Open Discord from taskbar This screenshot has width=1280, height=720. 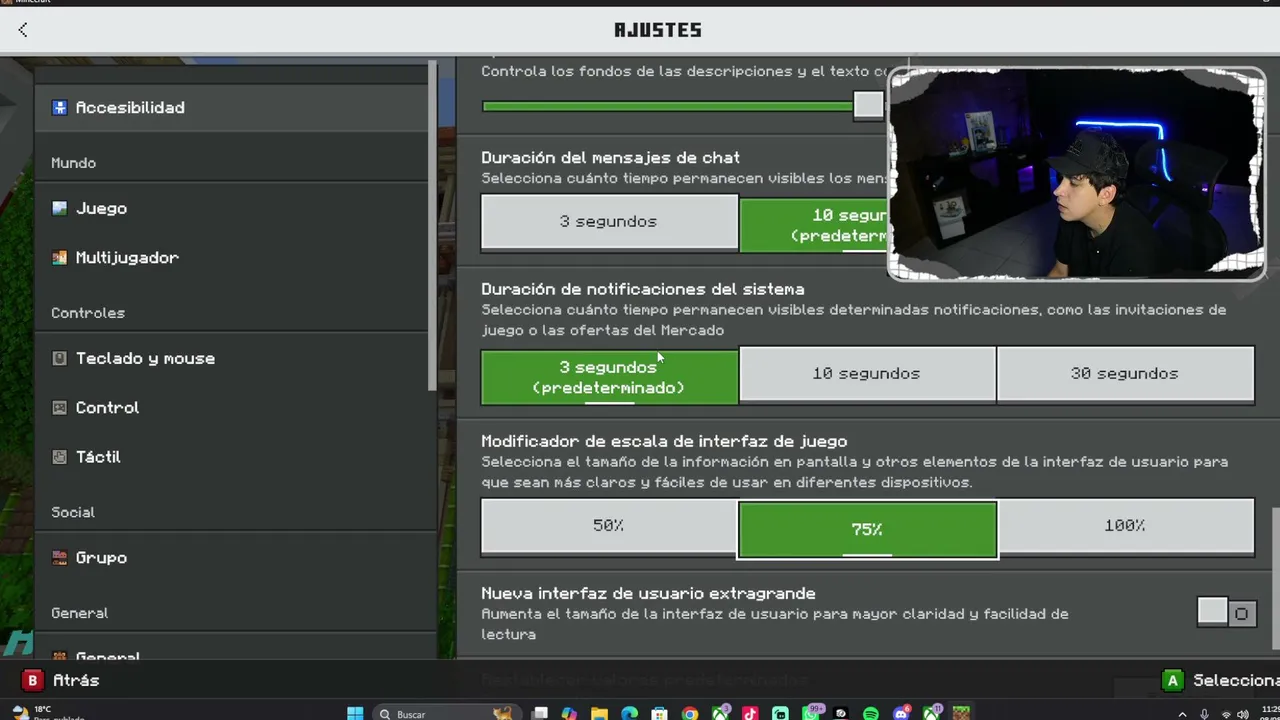(x=901, y=713)
